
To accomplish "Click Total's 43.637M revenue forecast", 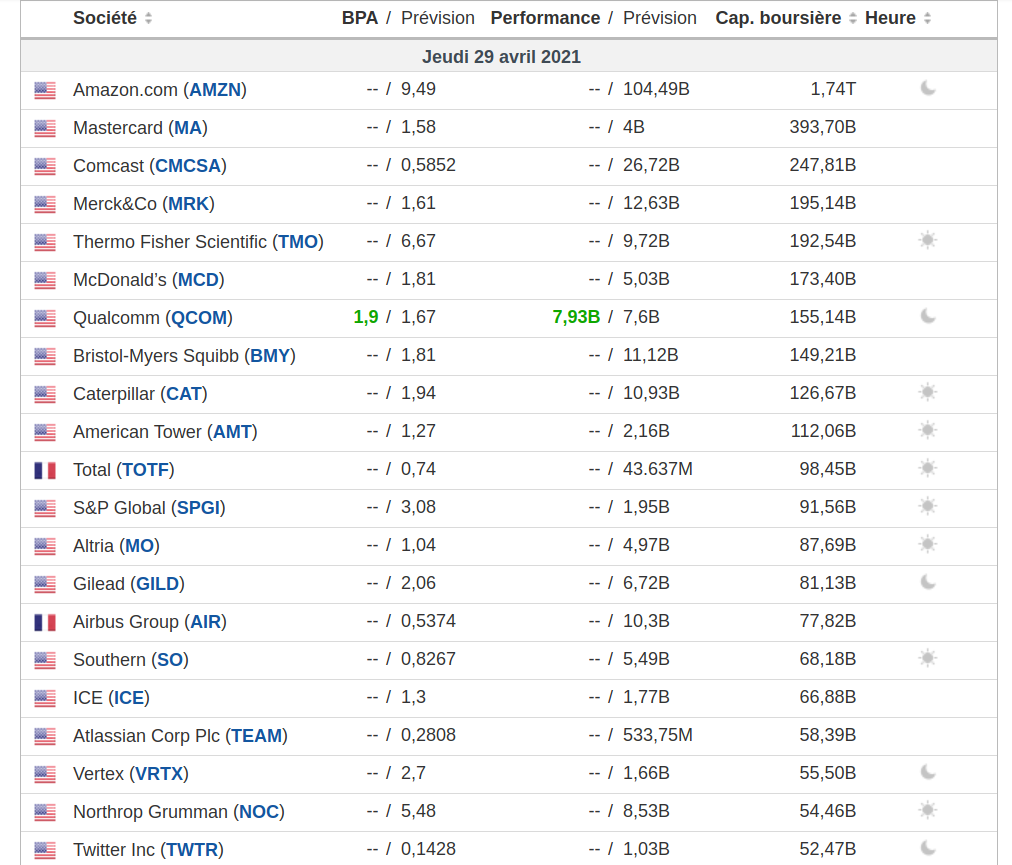I will 658,469.
